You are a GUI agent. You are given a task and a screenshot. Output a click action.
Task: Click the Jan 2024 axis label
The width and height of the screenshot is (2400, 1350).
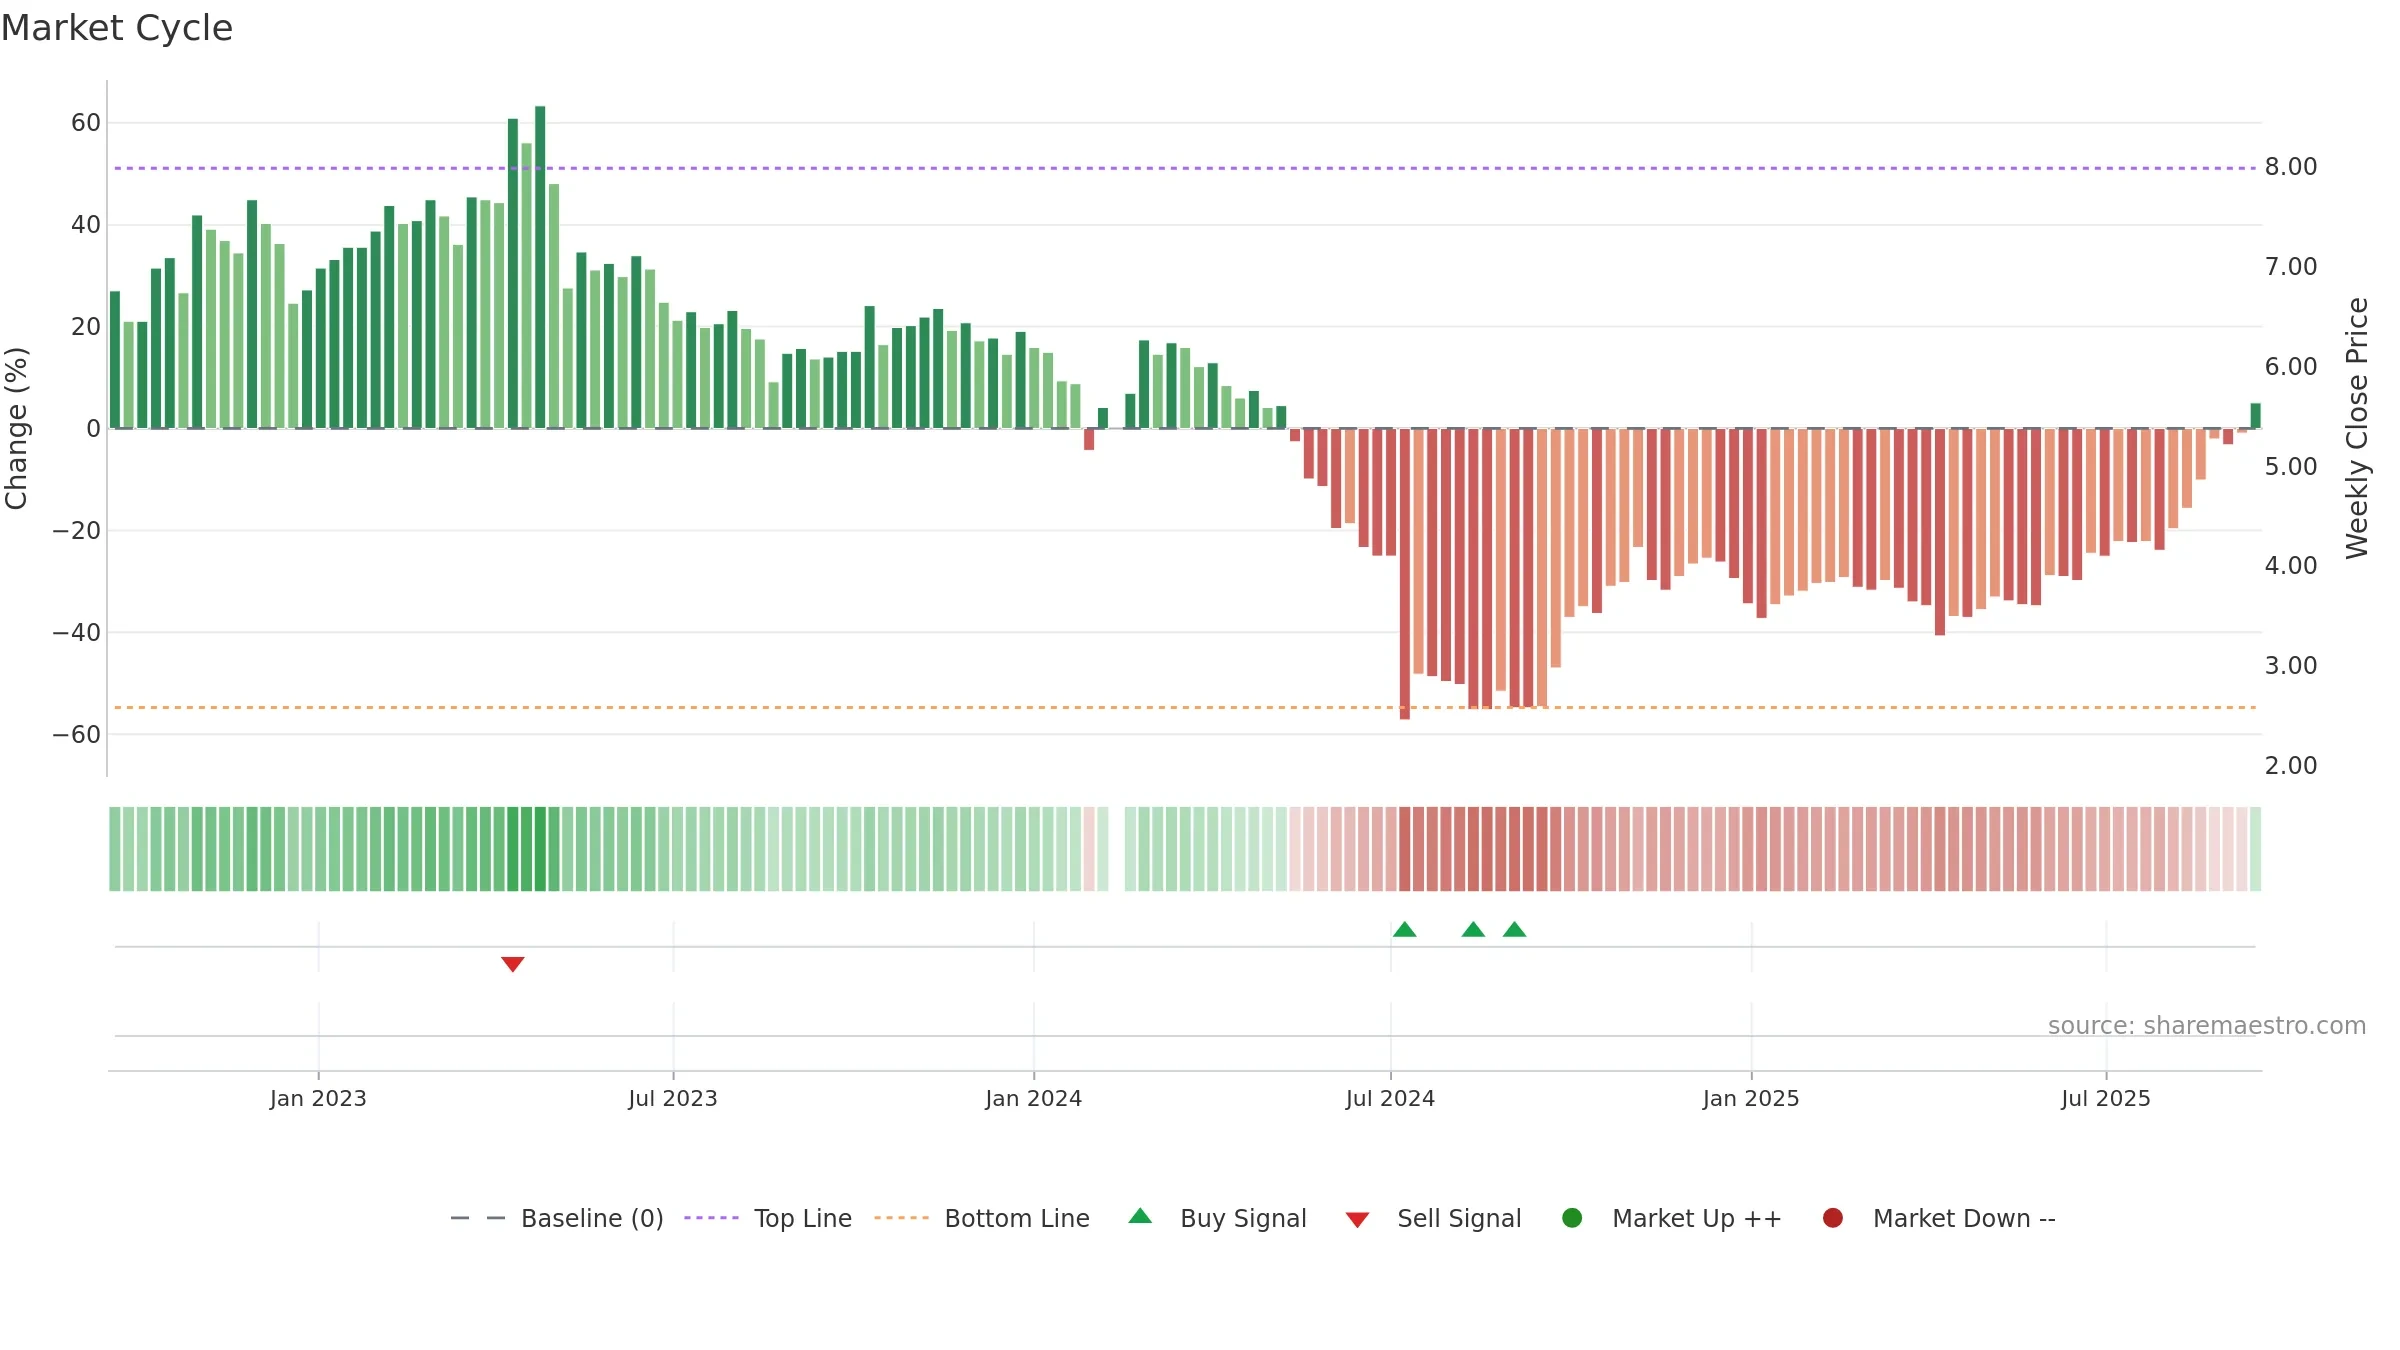coord(1034,1098)
